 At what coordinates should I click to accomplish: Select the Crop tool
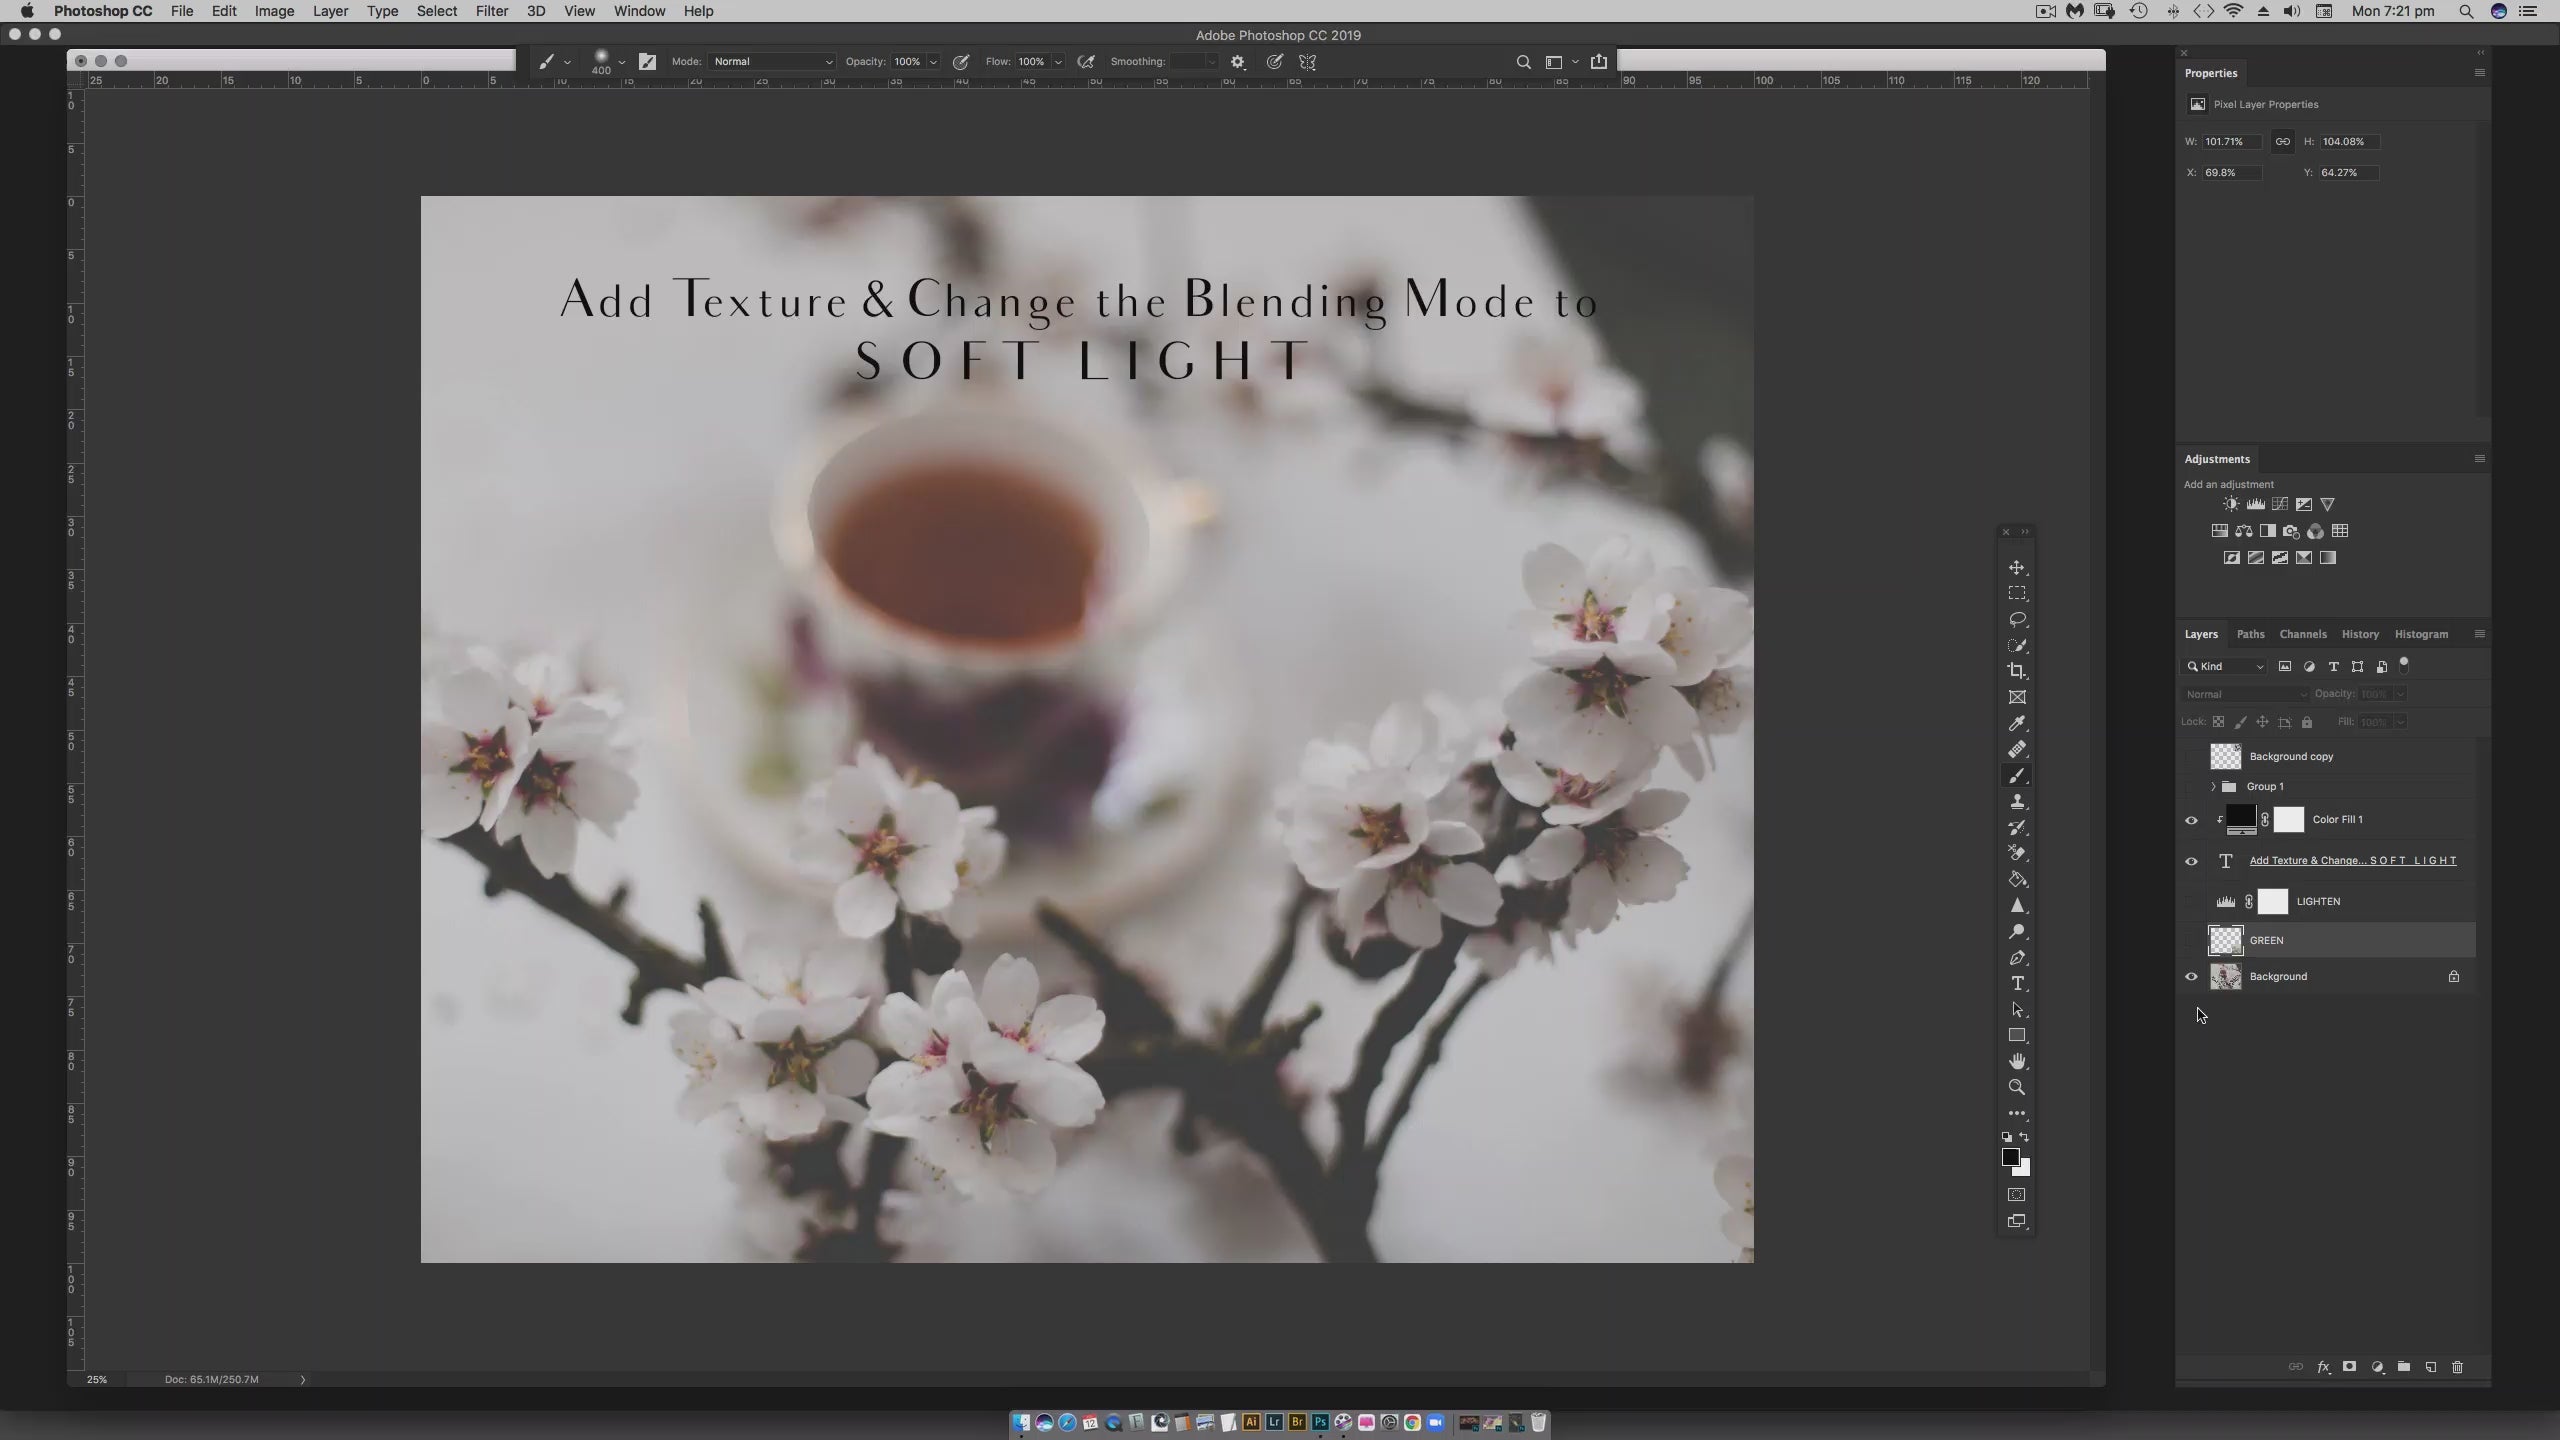coord(2016,671)
